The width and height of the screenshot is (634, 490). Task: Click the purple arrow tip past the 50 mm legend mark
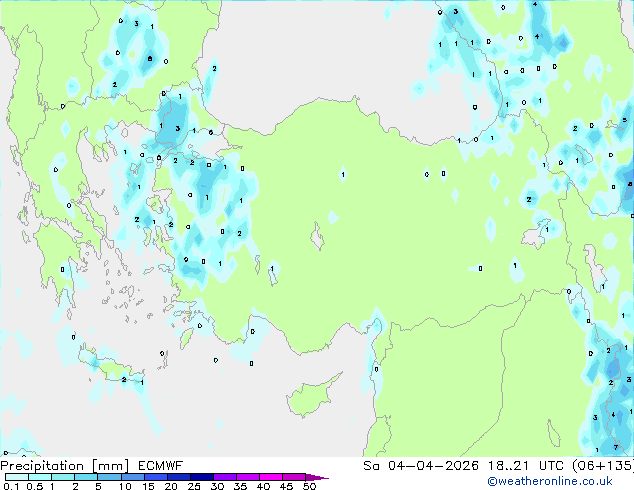(x=317, y=477)
